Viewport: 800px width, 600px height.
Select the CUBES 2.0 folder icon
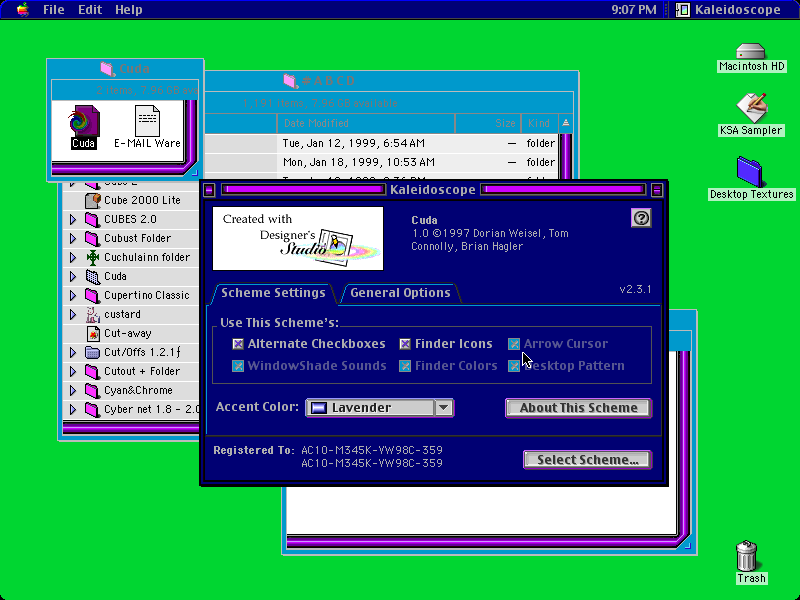pyautogui.click(x=92, y=219)
